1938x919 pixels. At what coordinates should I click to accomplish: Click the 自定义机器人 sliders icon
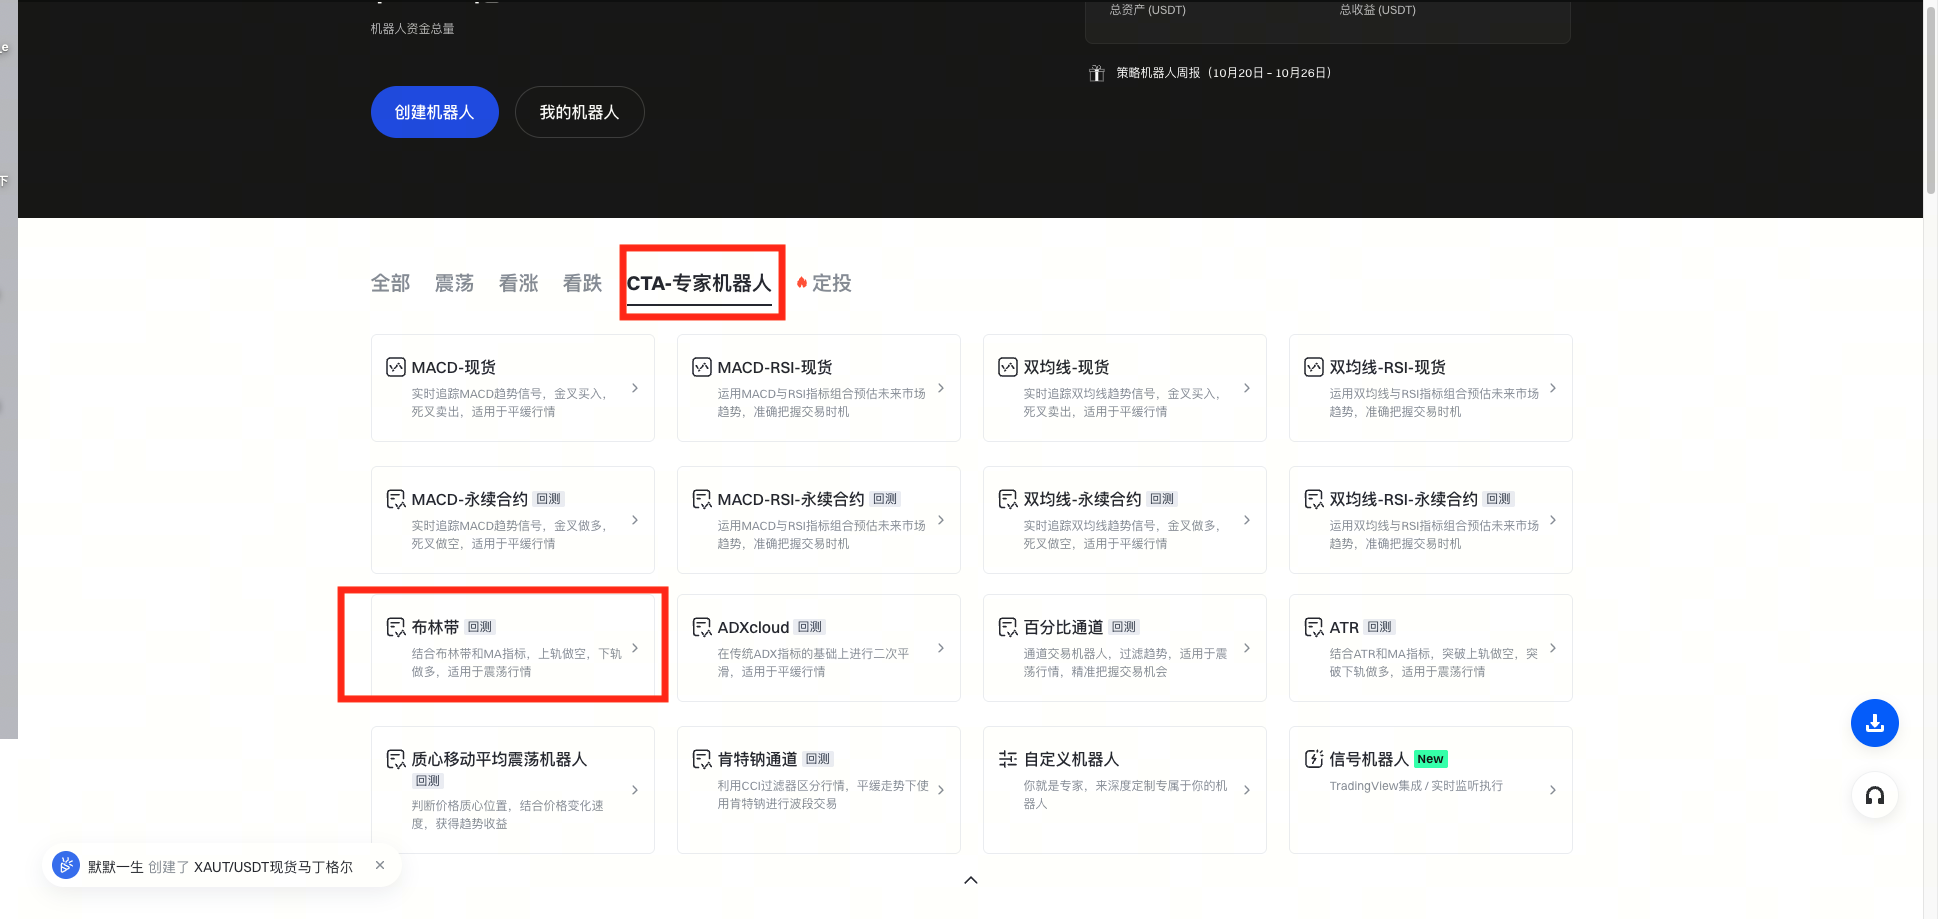click(x=1007, y=759)
